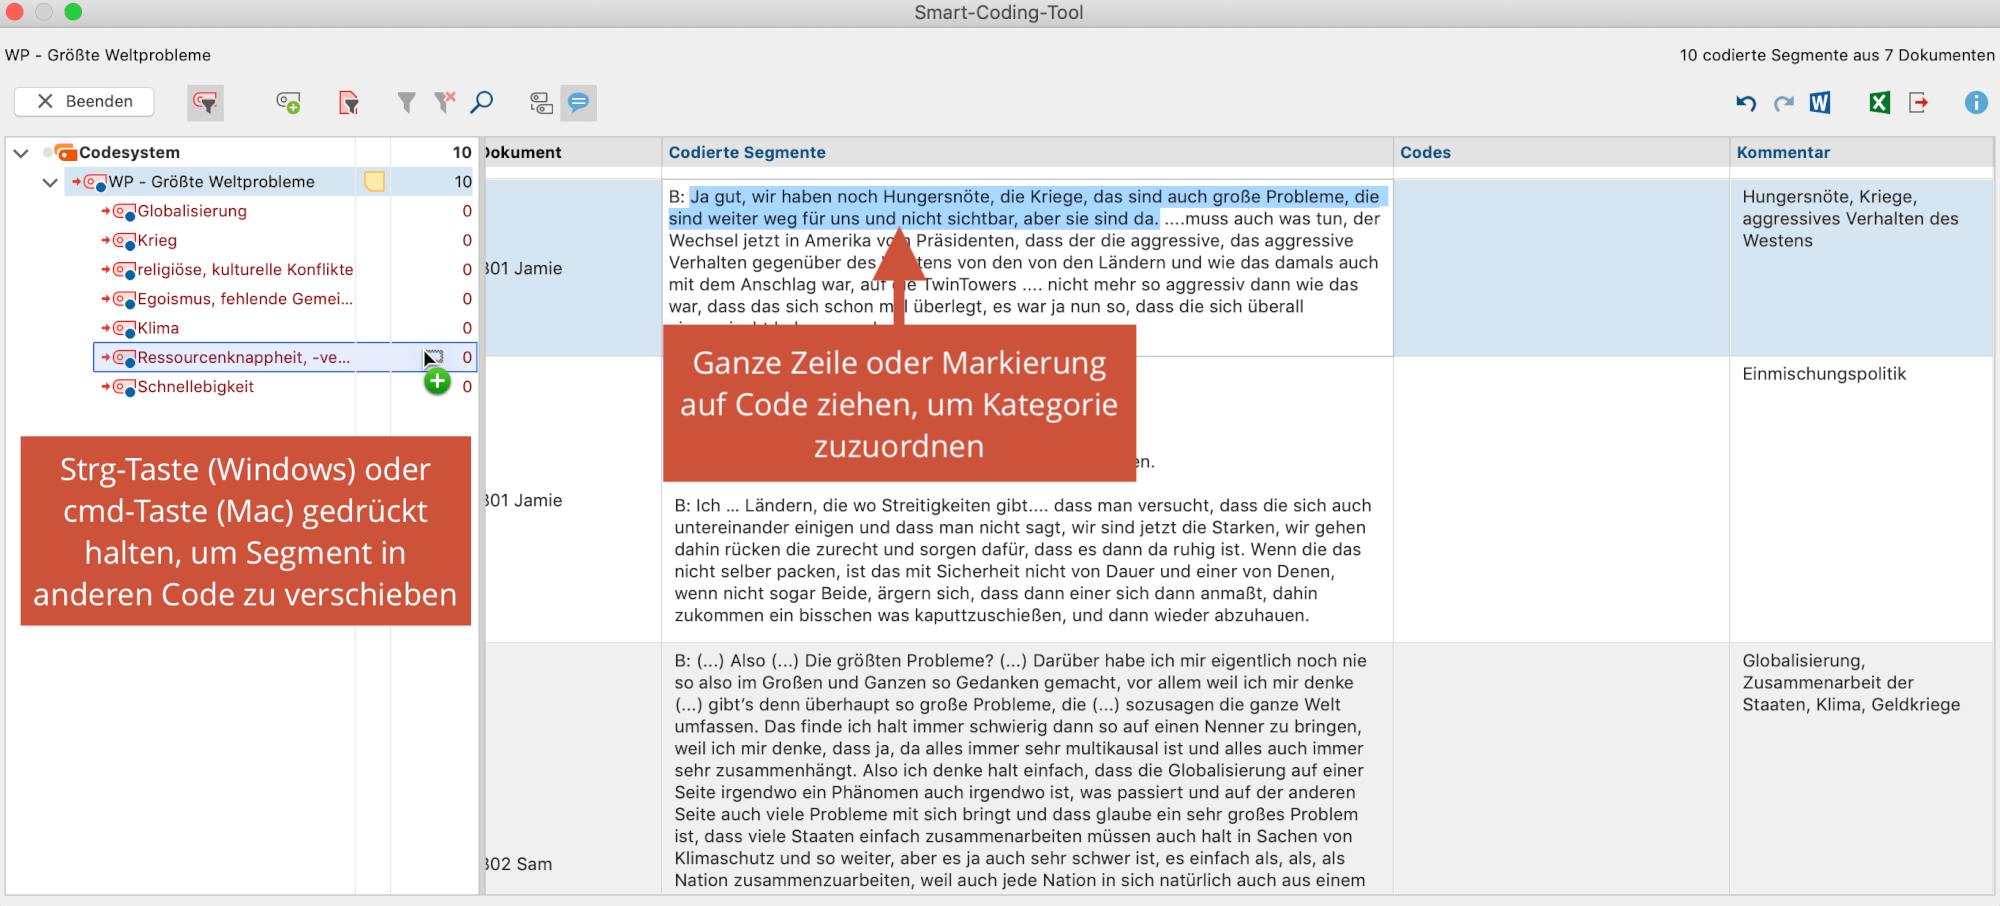Image resolution: width=2000 pixels, height=906 pixels.
Task: Select the Globalisierung code
Action: [192, 211]
